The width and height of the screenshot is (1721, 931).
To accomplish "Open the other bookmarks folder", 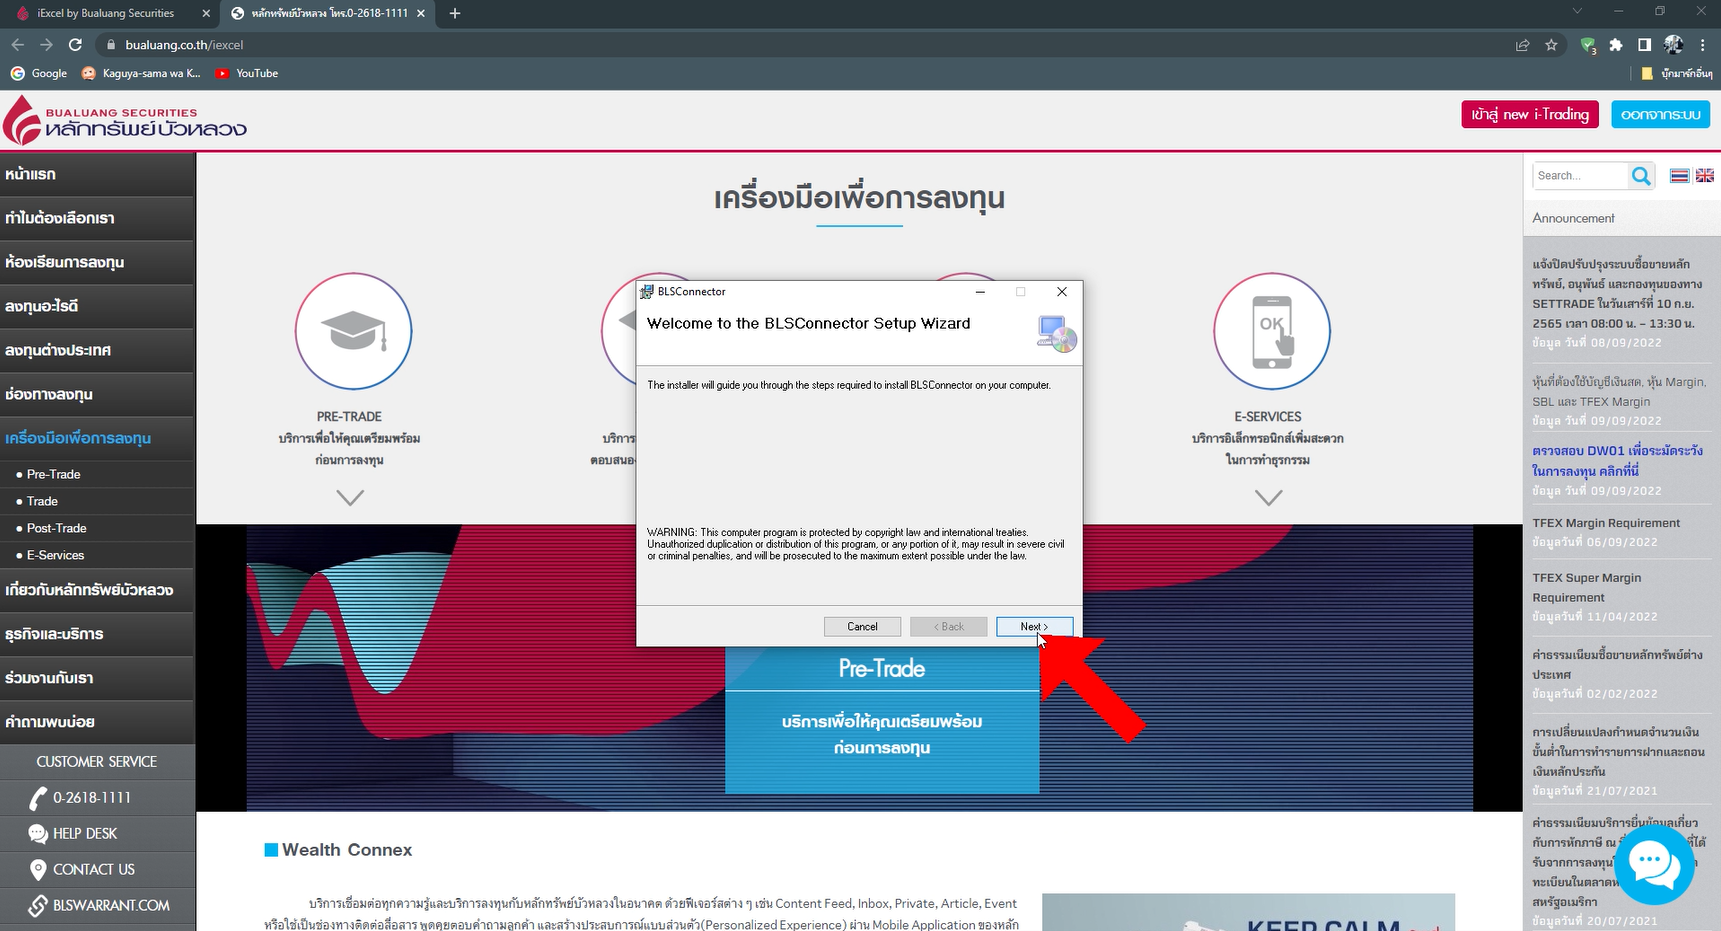I will 1676,73.
